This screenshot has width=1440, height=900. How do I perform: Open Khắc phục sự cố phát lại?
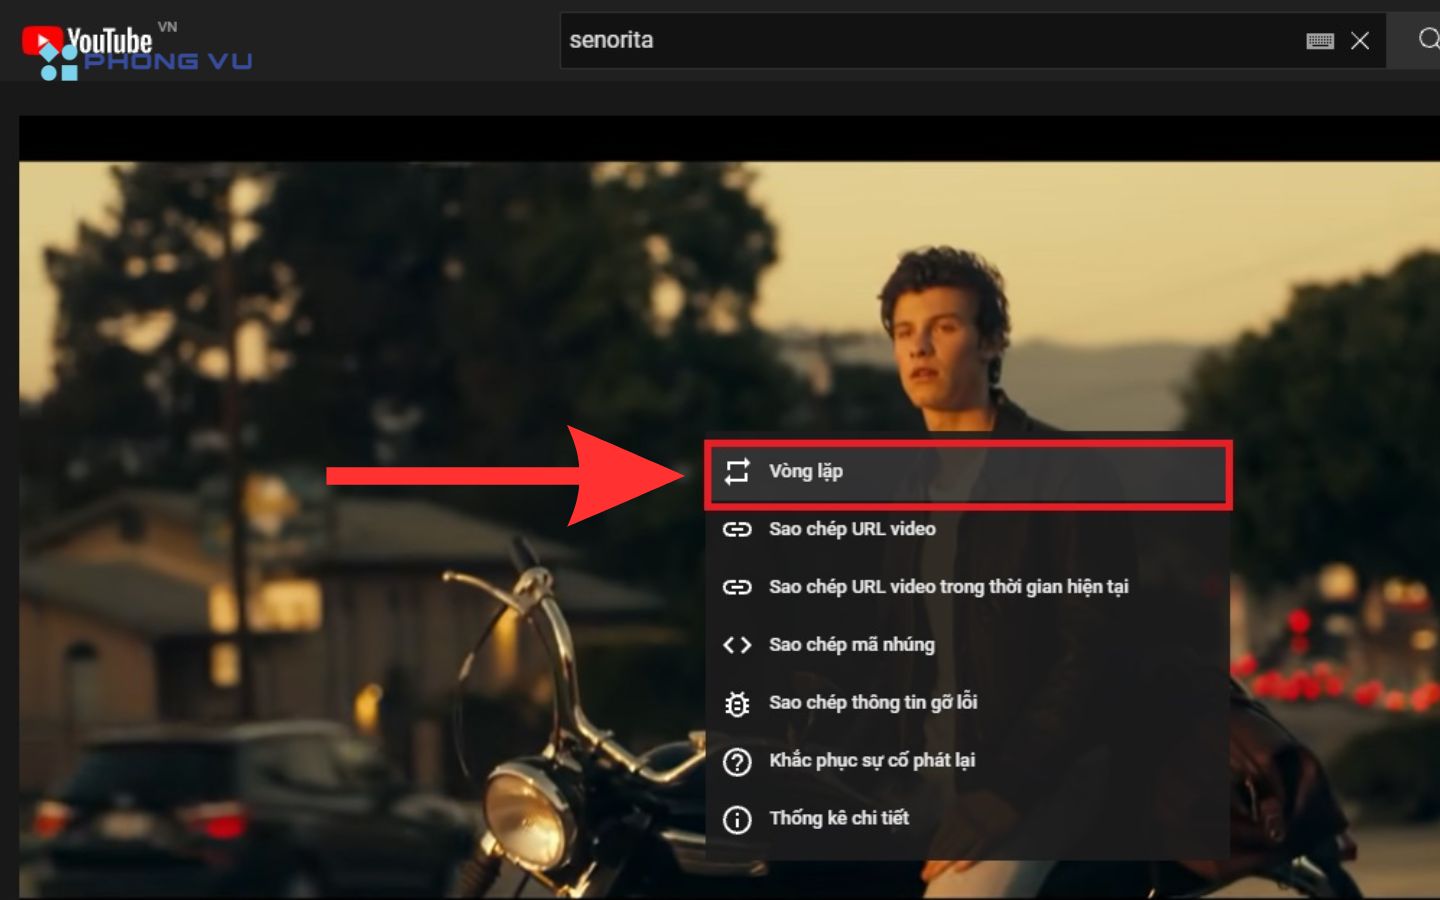pyautogui.click(x=871, y=761)
